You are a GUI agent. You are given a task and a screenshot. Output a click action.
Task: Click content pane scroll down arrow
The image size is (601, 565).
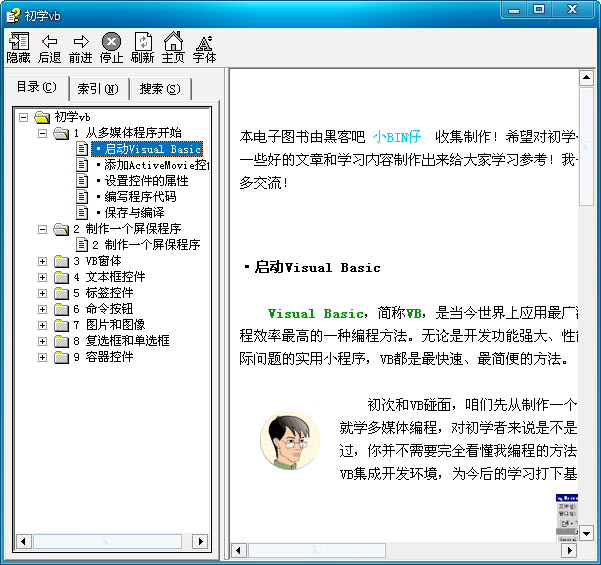586,533
